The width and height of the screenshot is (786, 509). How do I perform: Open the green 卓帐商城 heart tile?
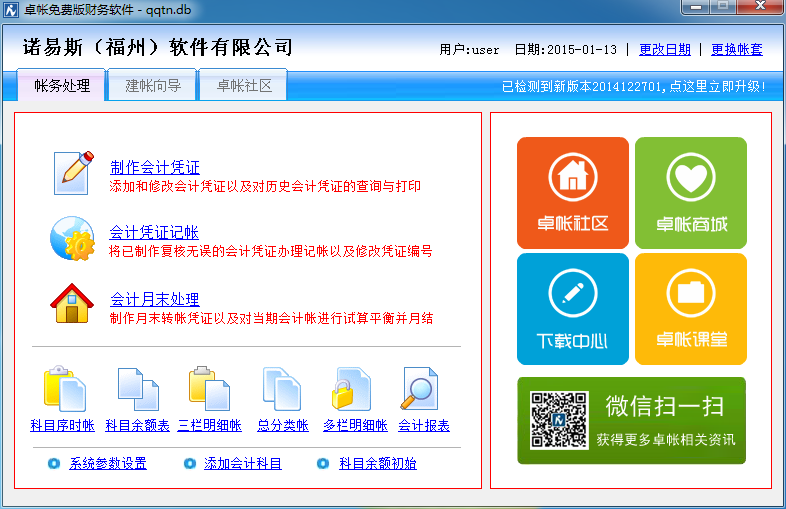pyautogui.click(x=691, y=193)
